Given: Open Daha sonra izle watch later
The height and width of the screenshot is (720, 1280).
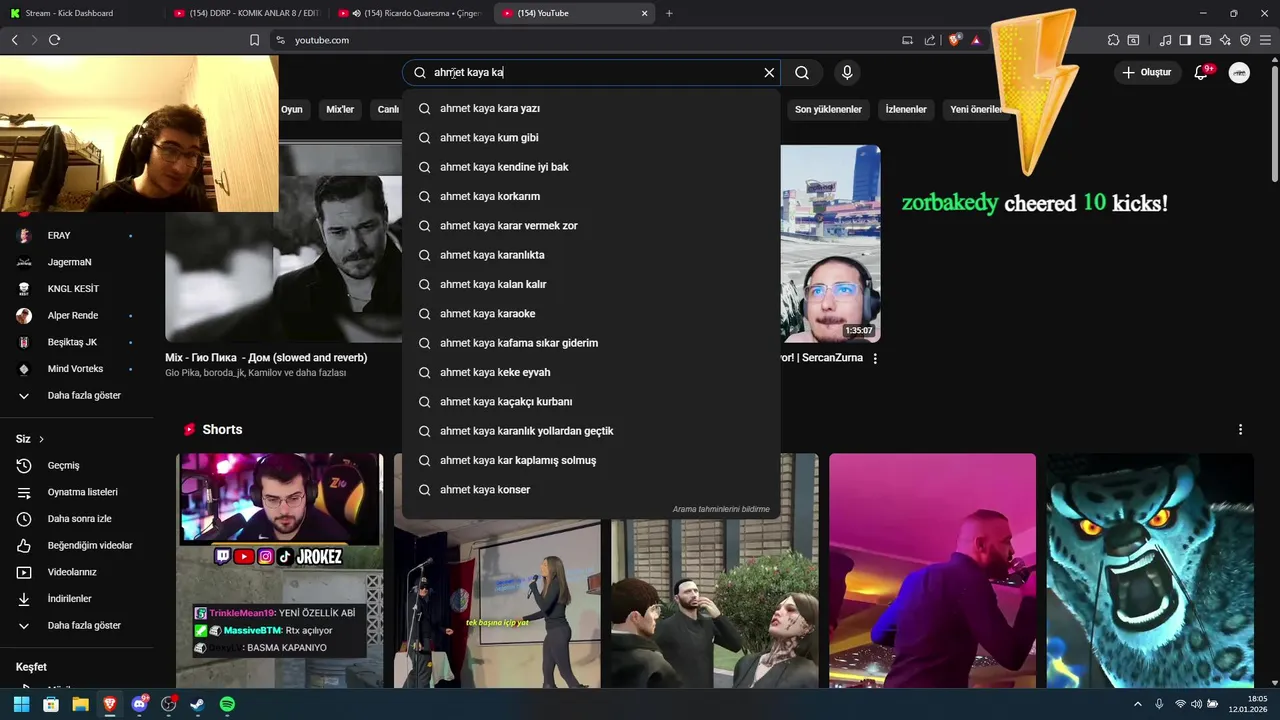Looking at the screenshot, I should tap(77, 519).
